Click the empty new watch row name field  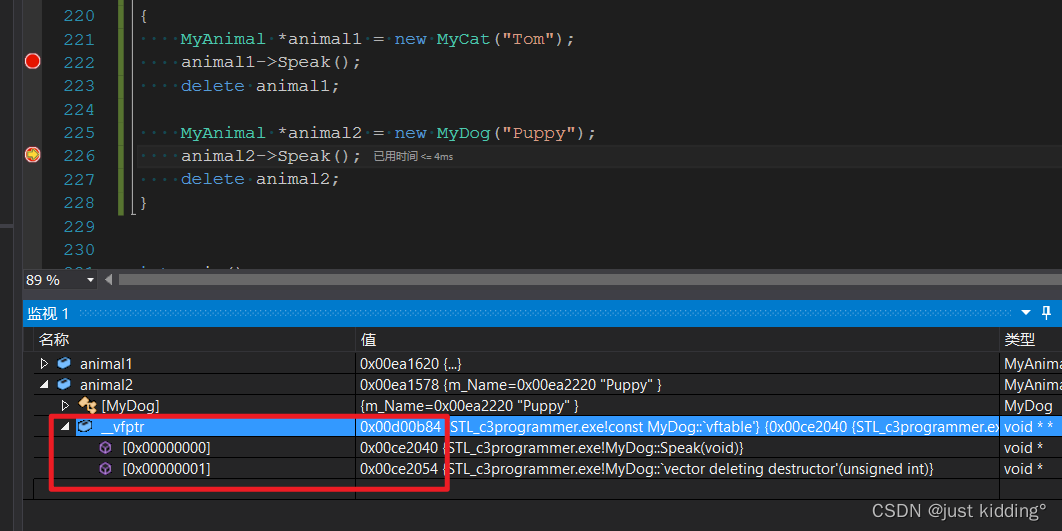click(x=194, y=489)
